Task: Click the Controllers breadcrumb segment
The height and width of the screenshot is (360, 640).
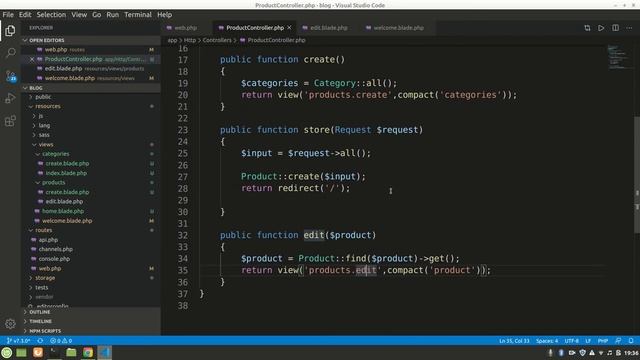Action: 217,40
